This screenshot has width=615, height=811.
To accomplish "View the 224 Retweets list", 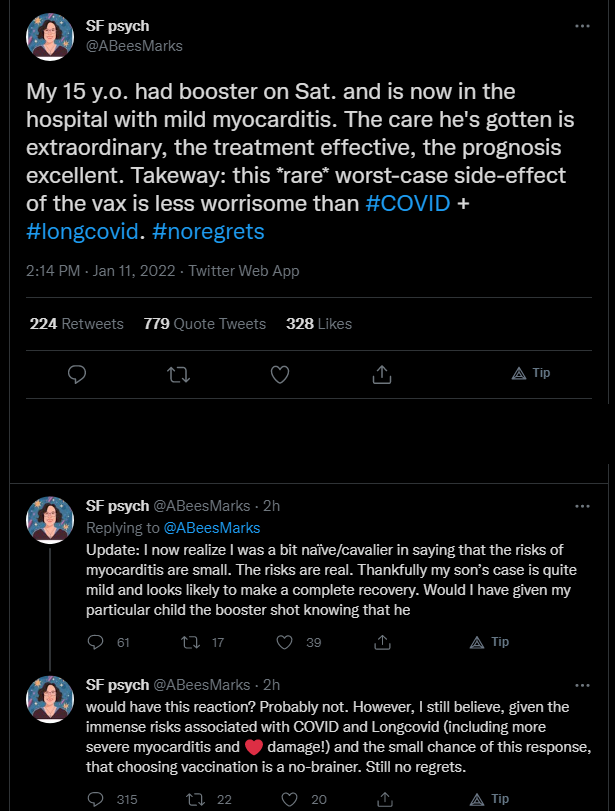I will point(77,324).
